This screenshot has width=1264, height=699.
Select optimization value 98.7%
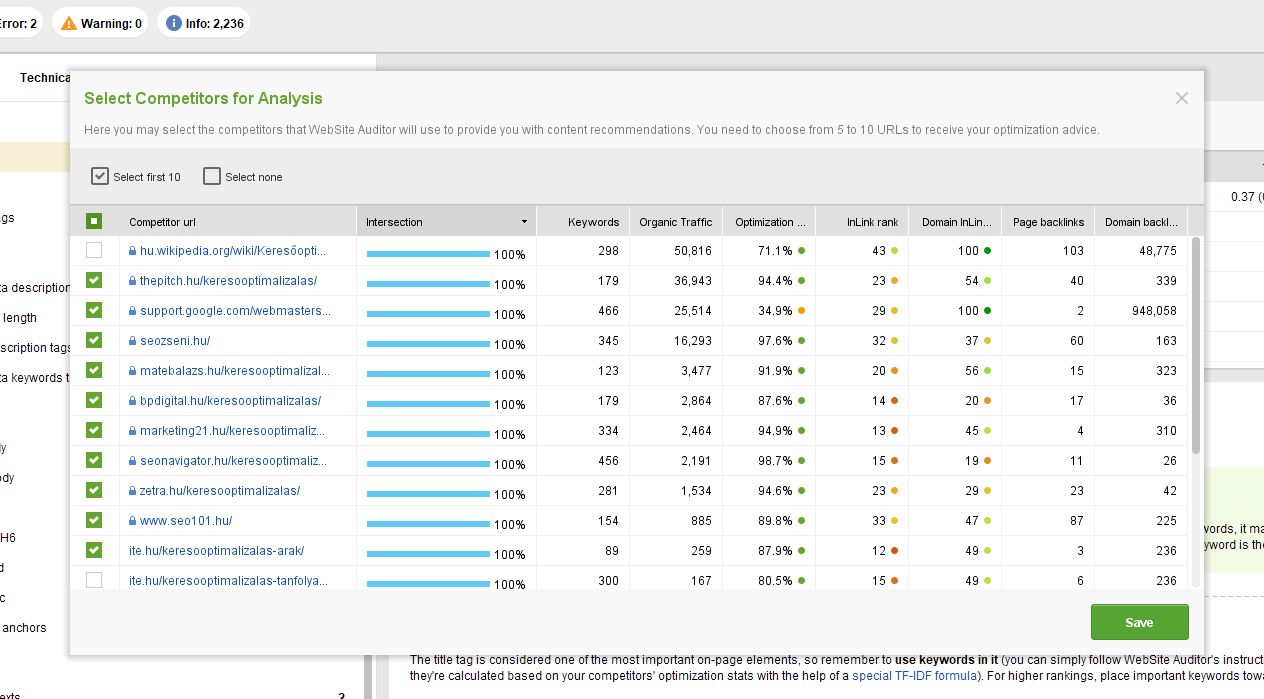pos(776,461)
